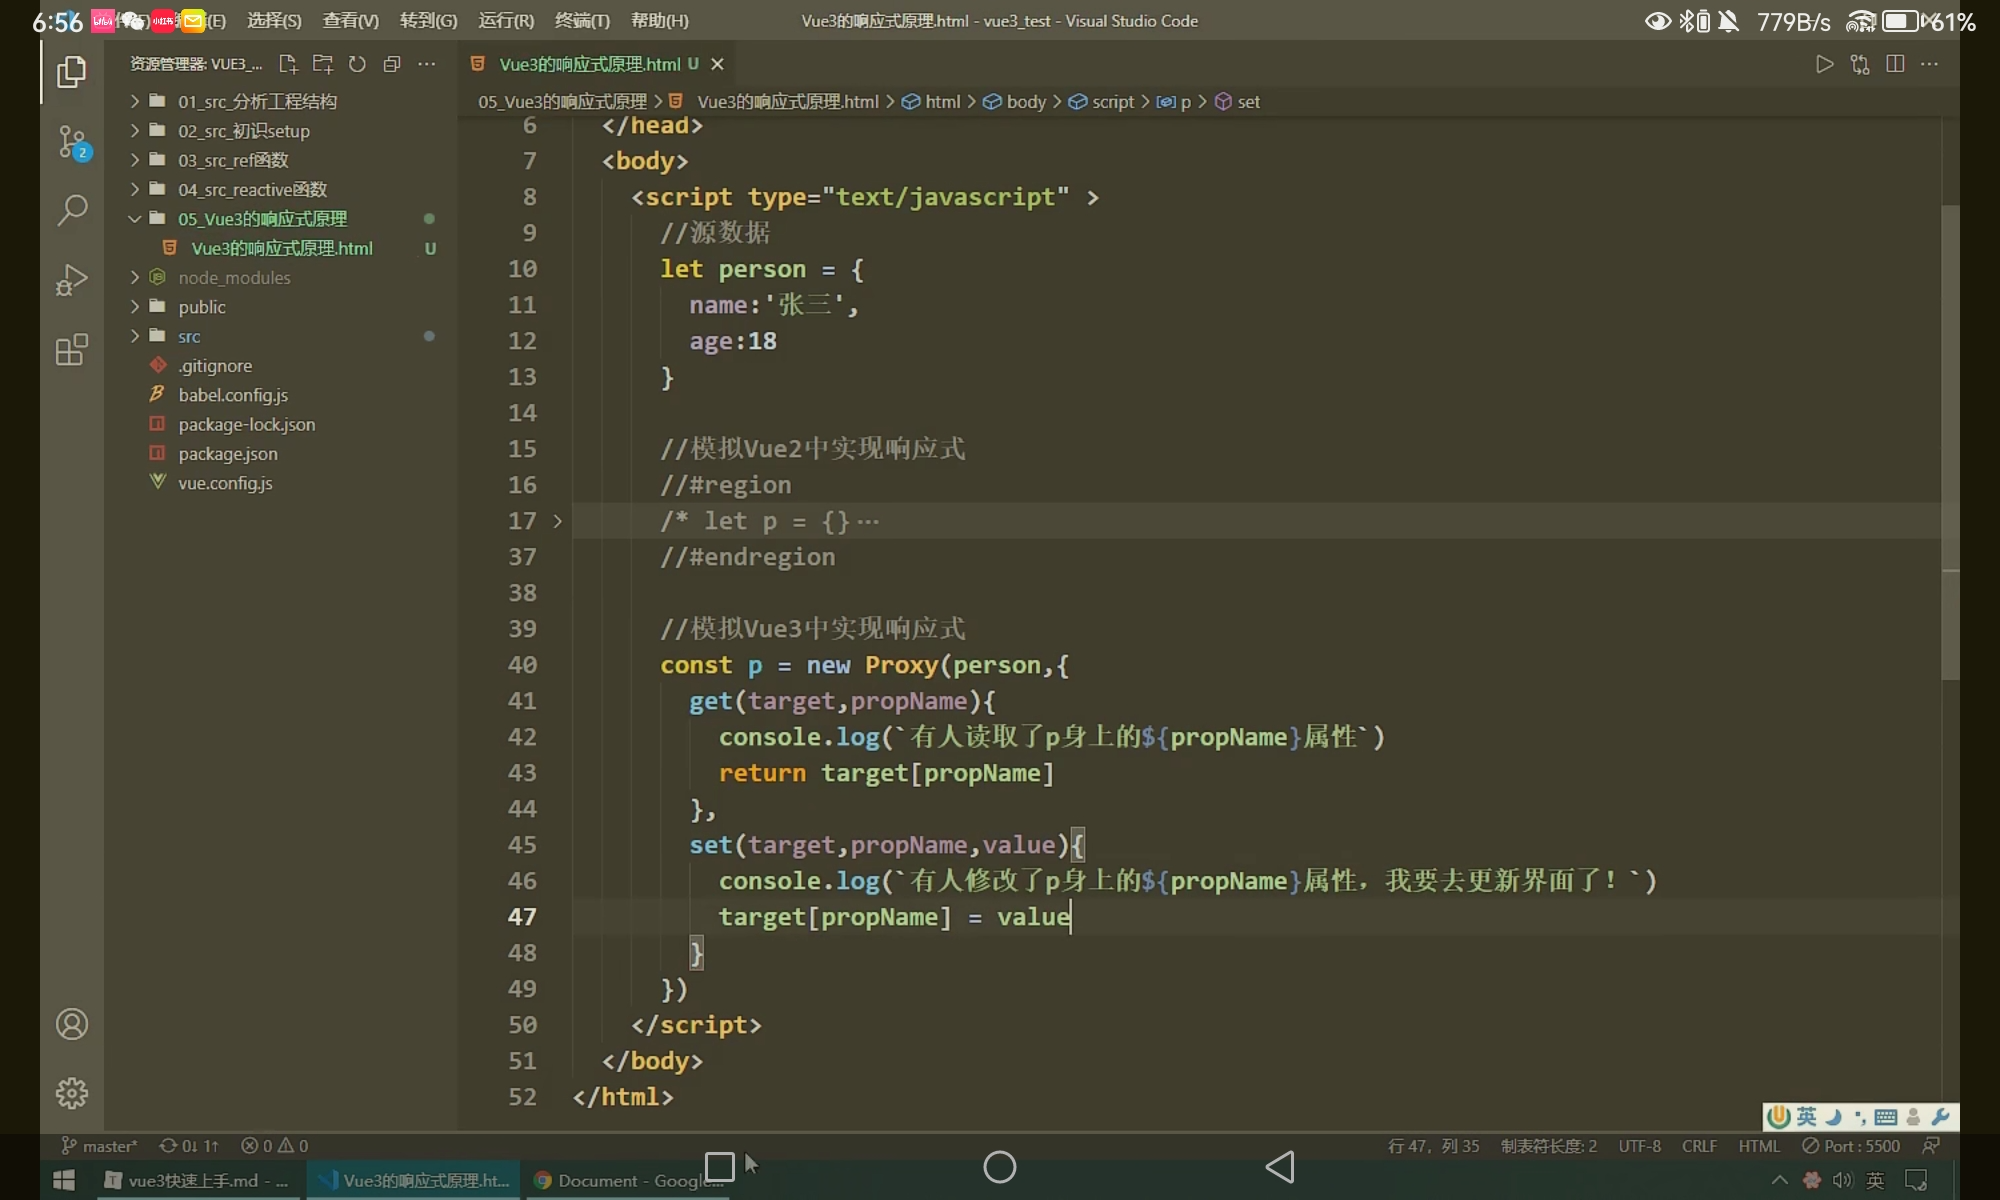
Task: Open the 帮助(H) menu
Action: point(659,20)
